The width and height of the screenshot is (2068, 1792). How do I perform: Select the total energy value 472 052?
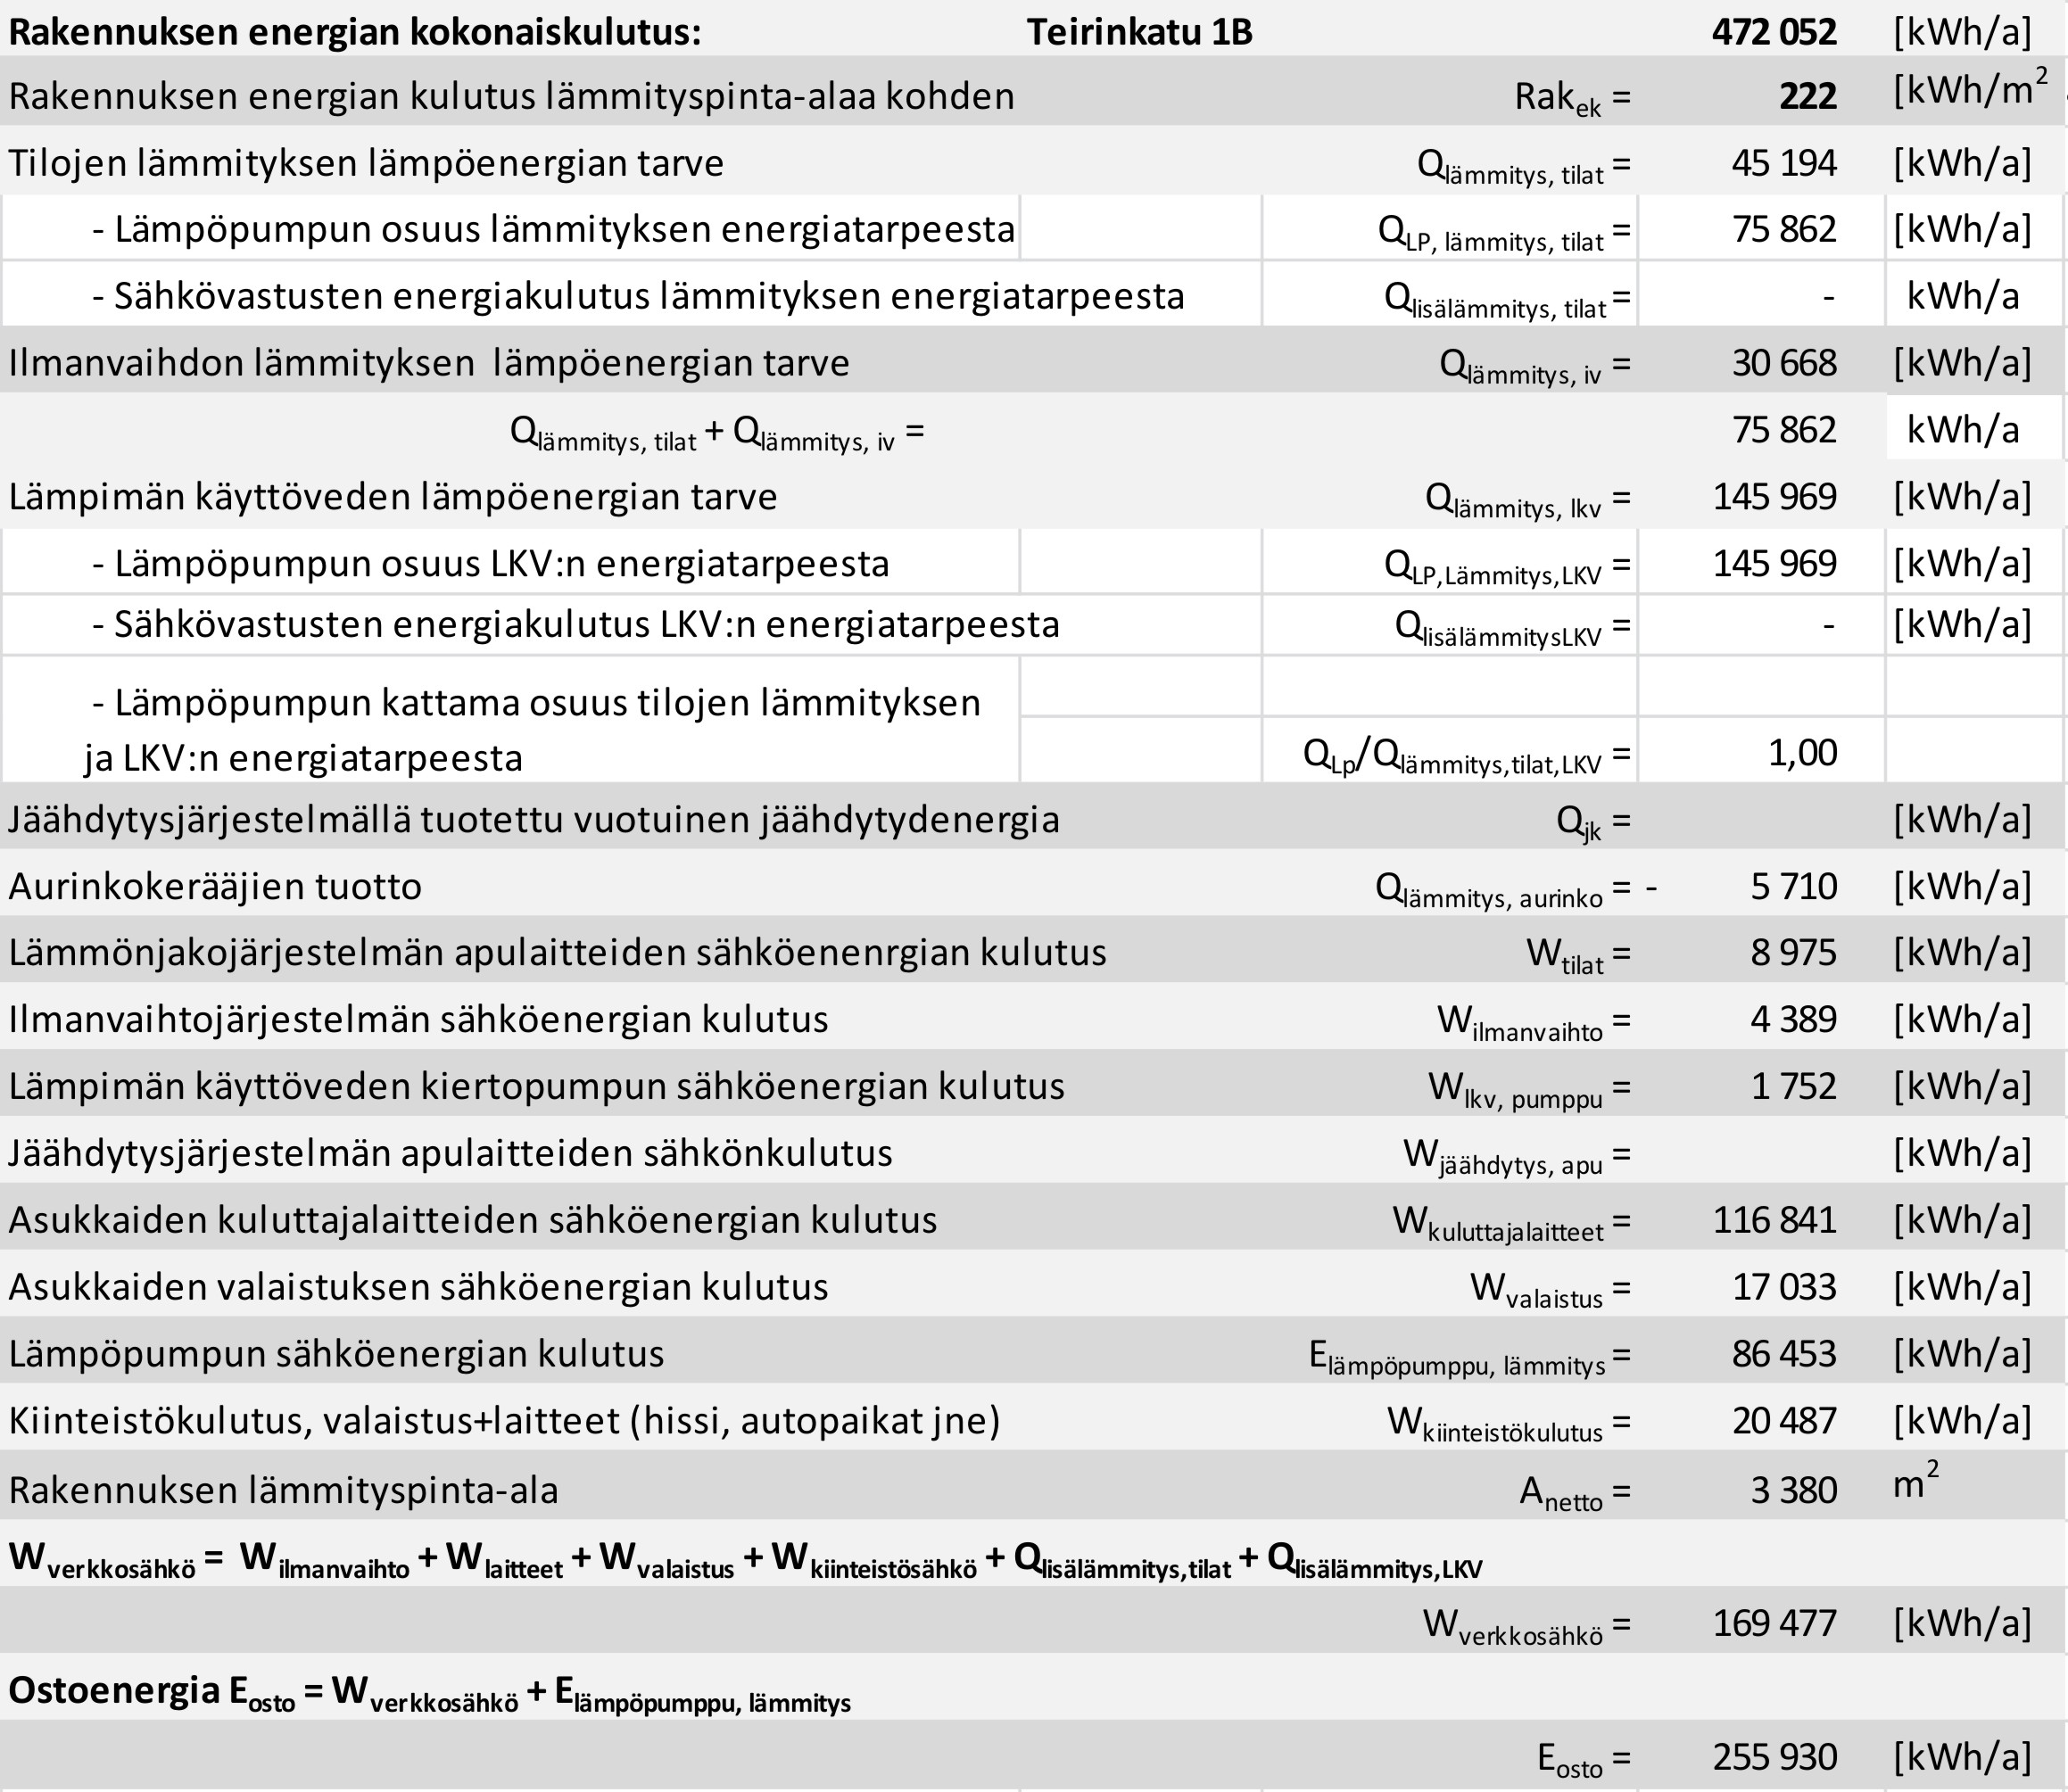1774,32
